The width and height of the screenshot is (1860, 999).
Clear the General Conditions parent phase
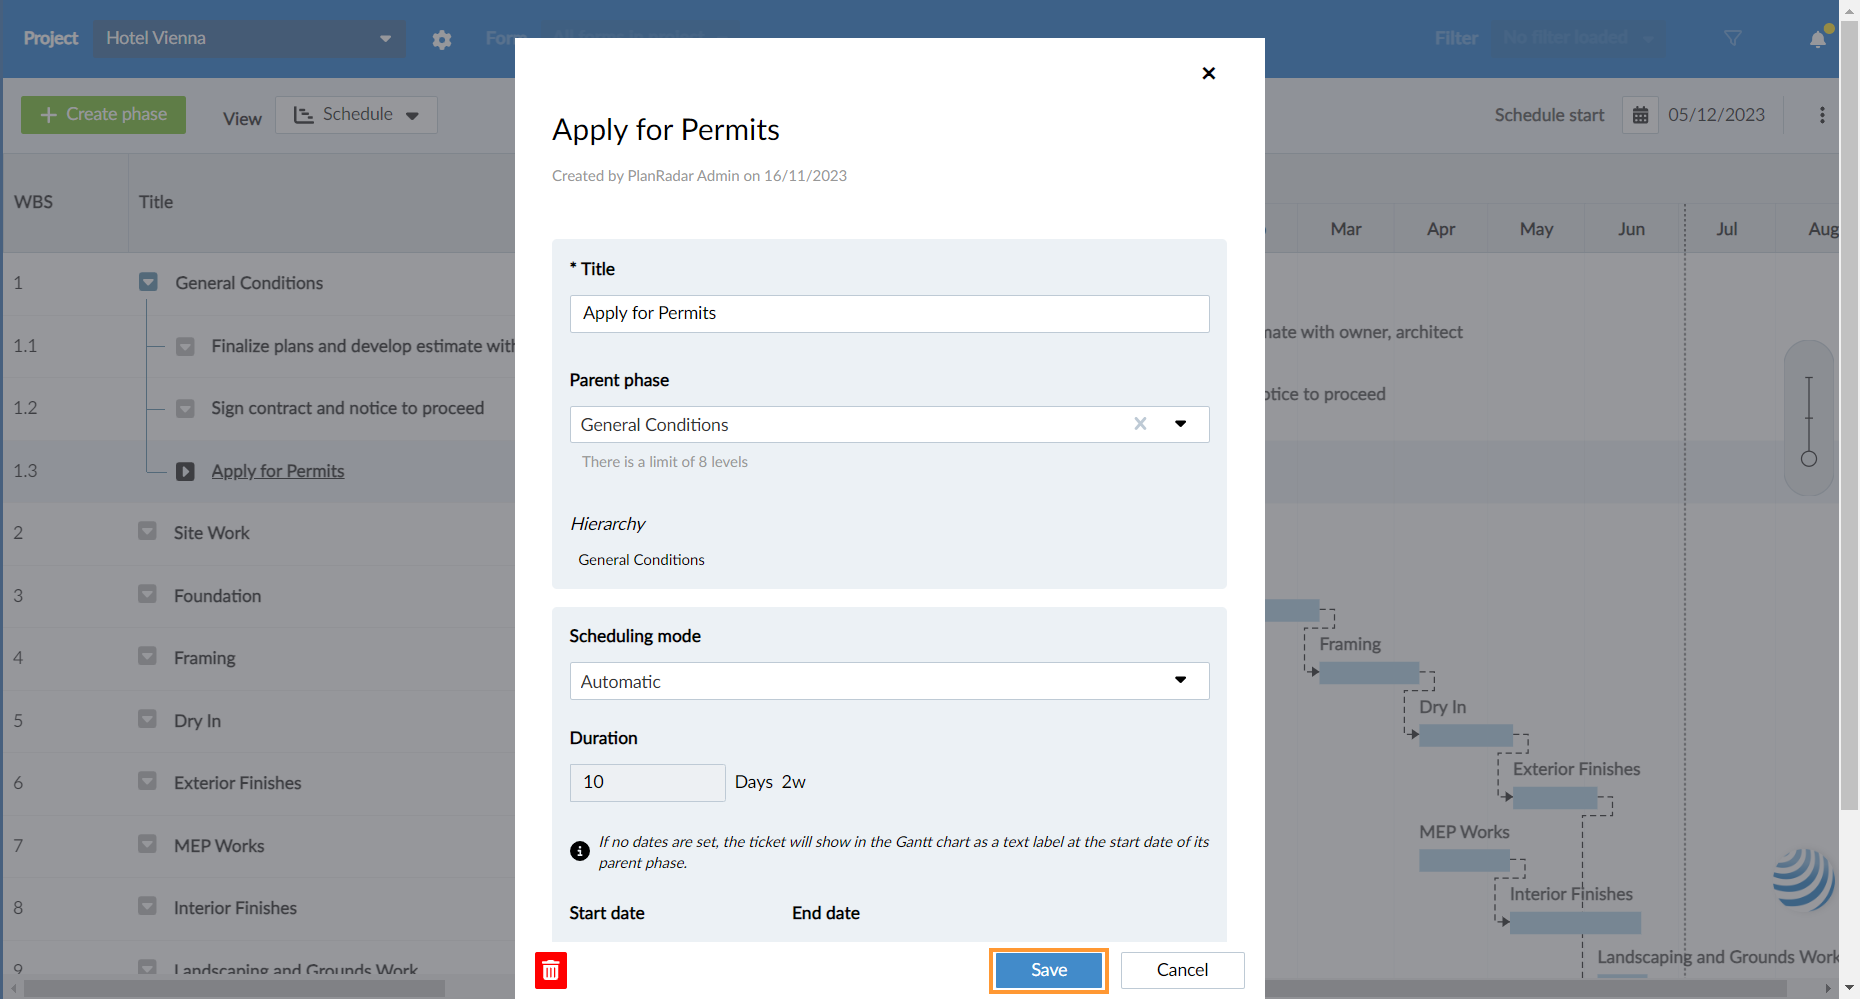coord(1140,424)
